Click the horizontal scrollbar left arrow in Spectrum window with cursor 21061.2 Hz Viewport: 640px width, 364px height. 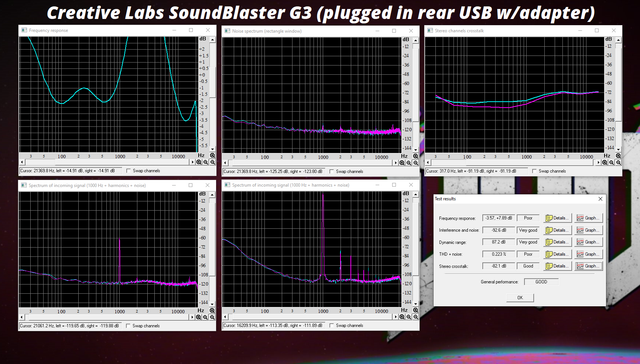(x=22, y=317)
